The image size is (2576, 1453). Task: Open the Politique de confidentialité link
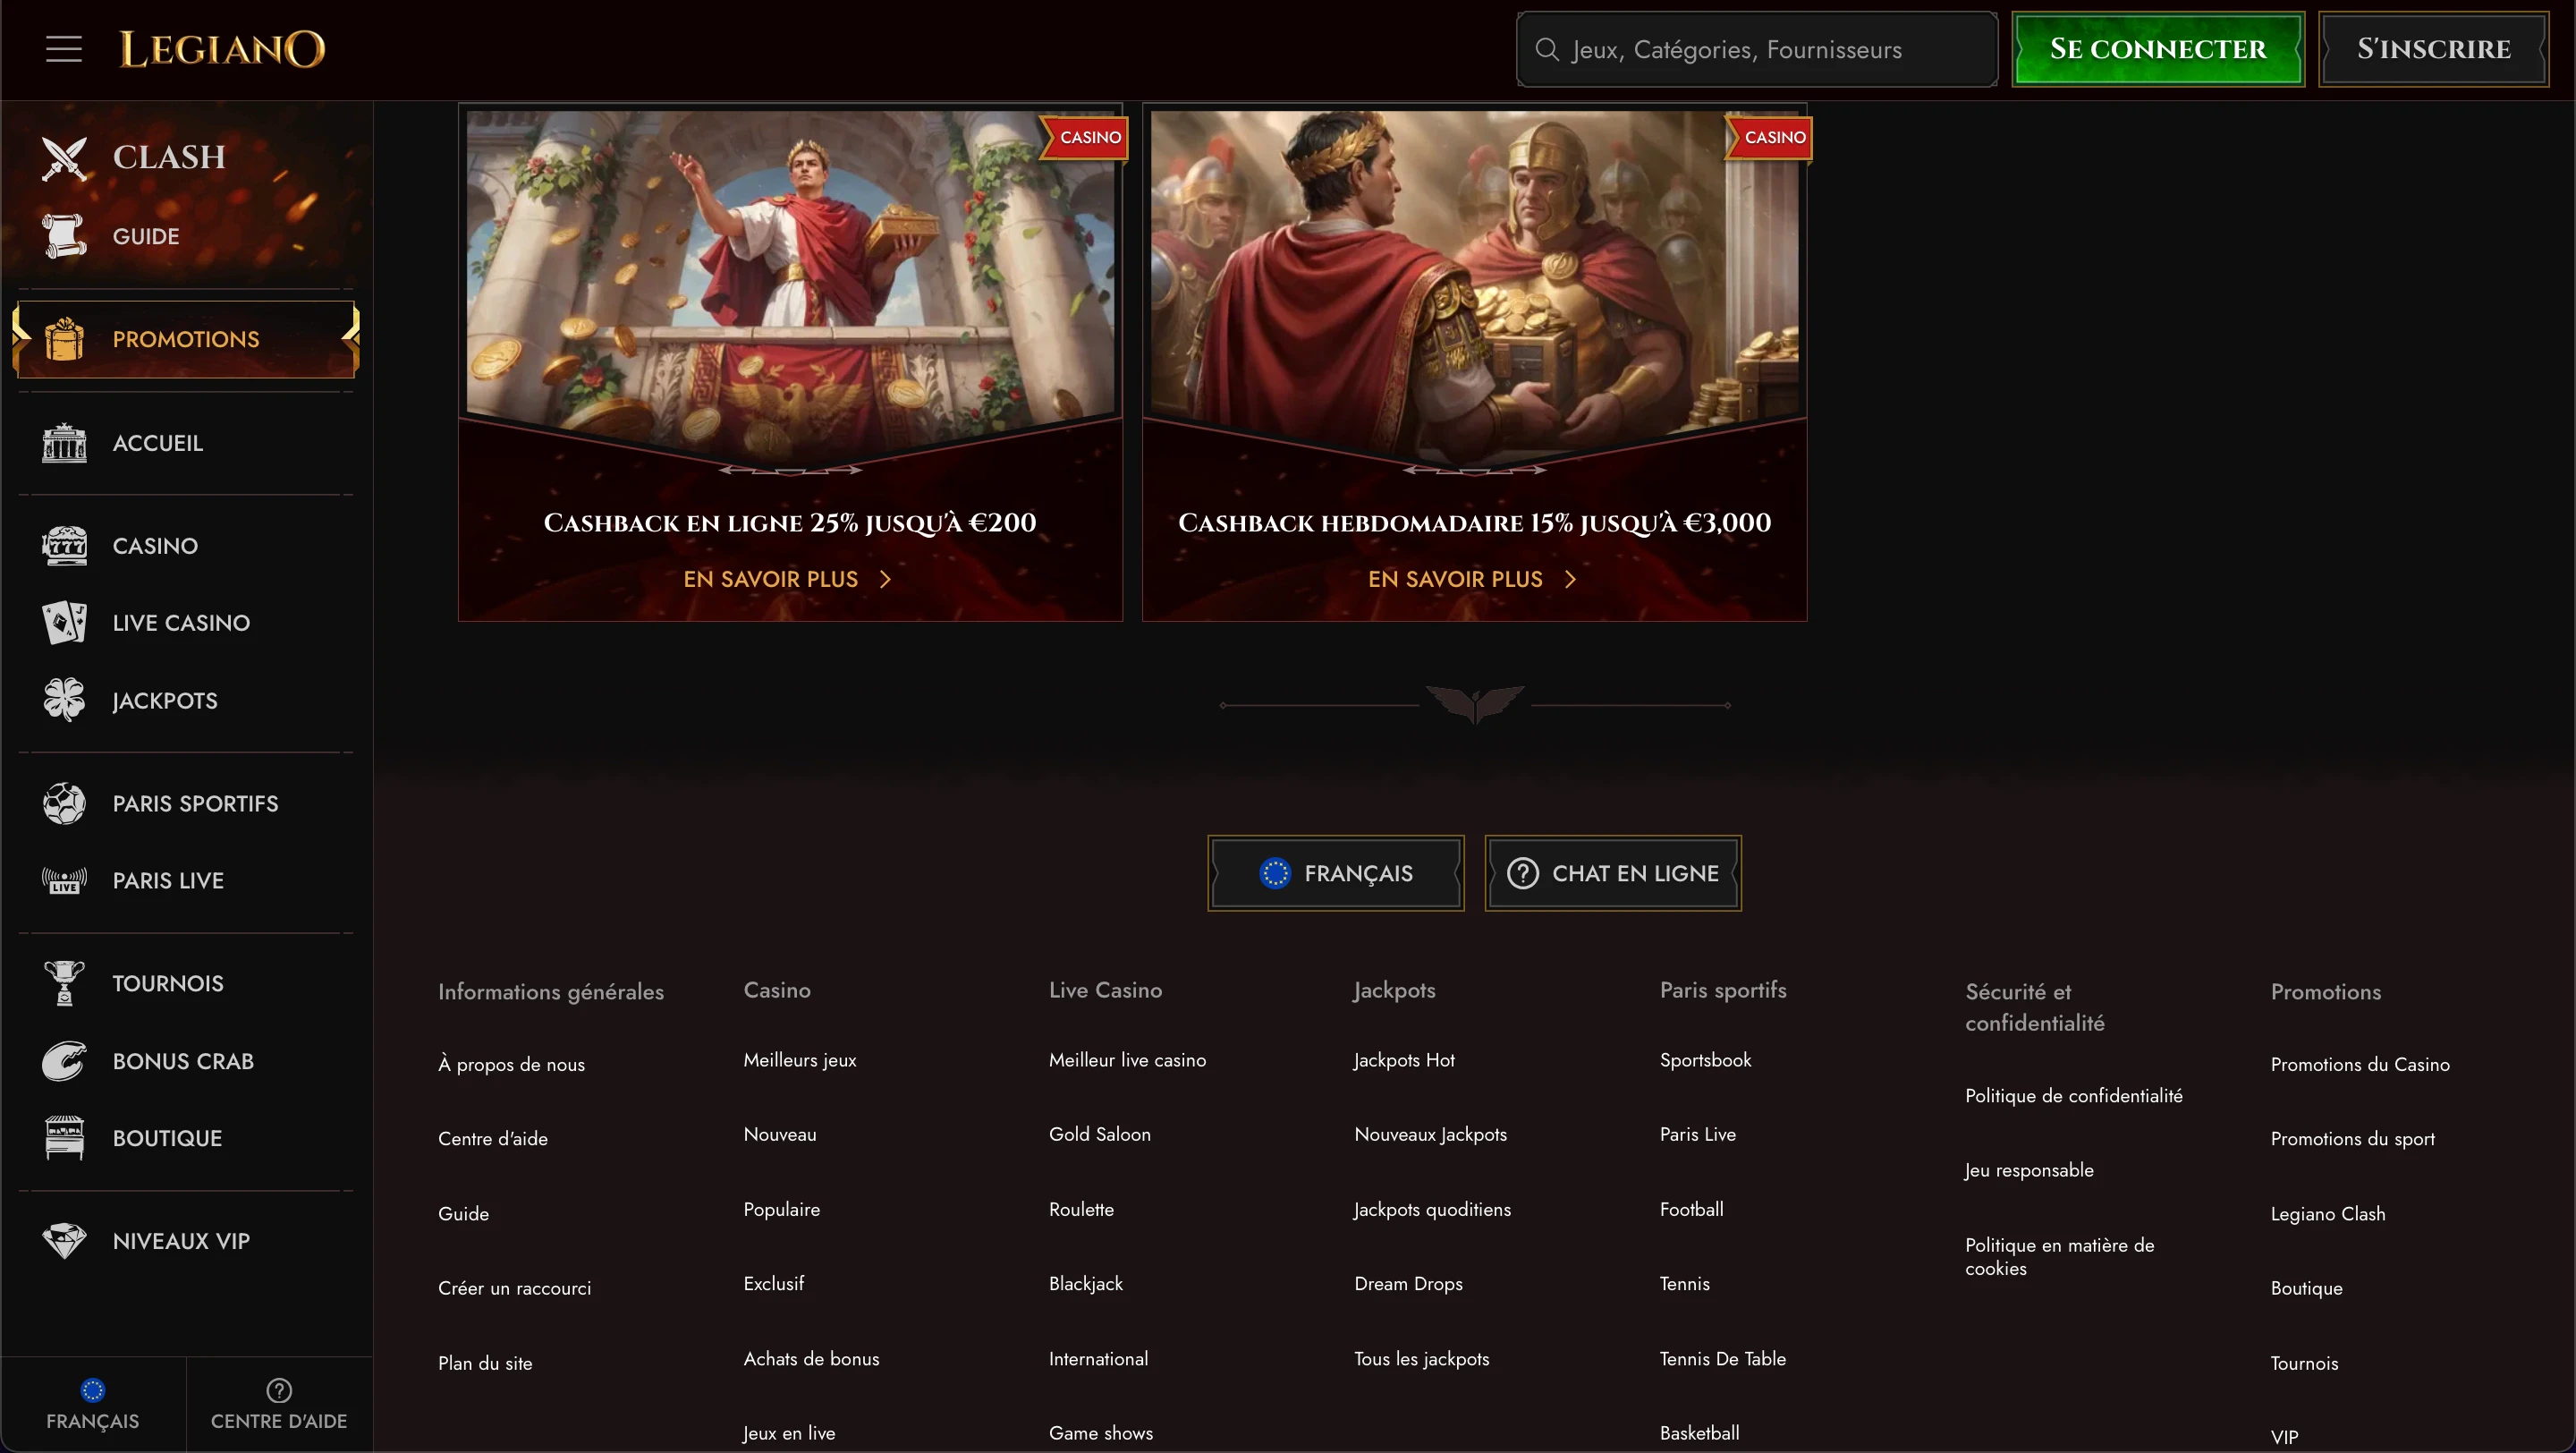tap(2073, 1095)
